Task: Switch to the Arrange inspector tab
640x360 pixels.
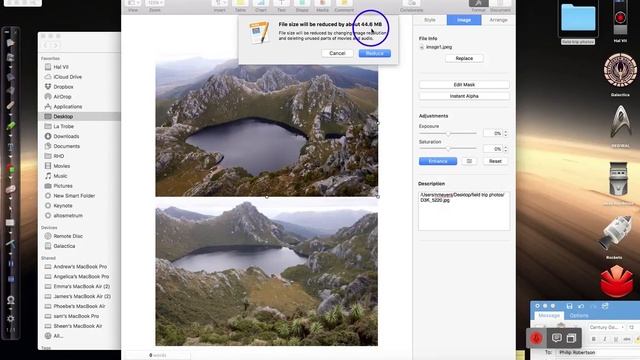Action: pyautogui.click(x=498, y=20)
